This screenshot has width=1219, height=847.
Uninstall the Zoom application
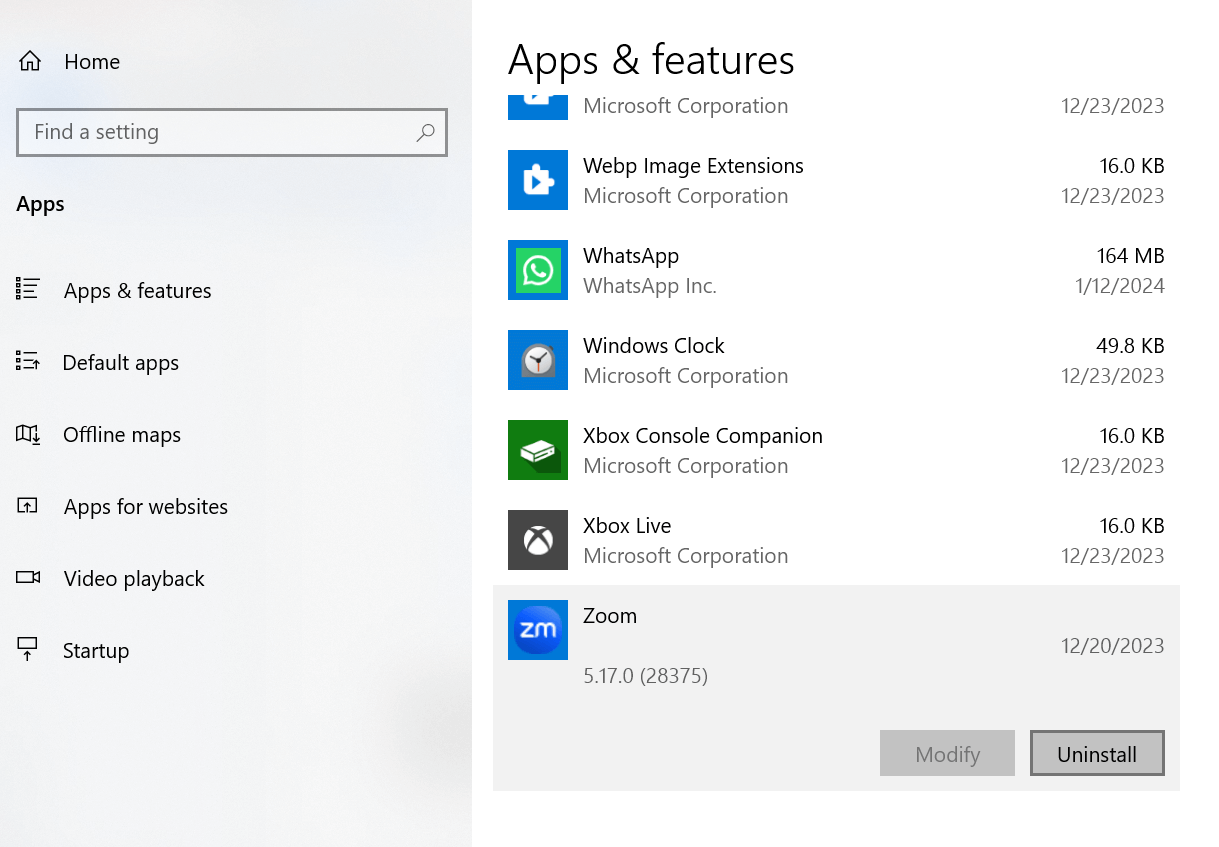click(1096, 754)
